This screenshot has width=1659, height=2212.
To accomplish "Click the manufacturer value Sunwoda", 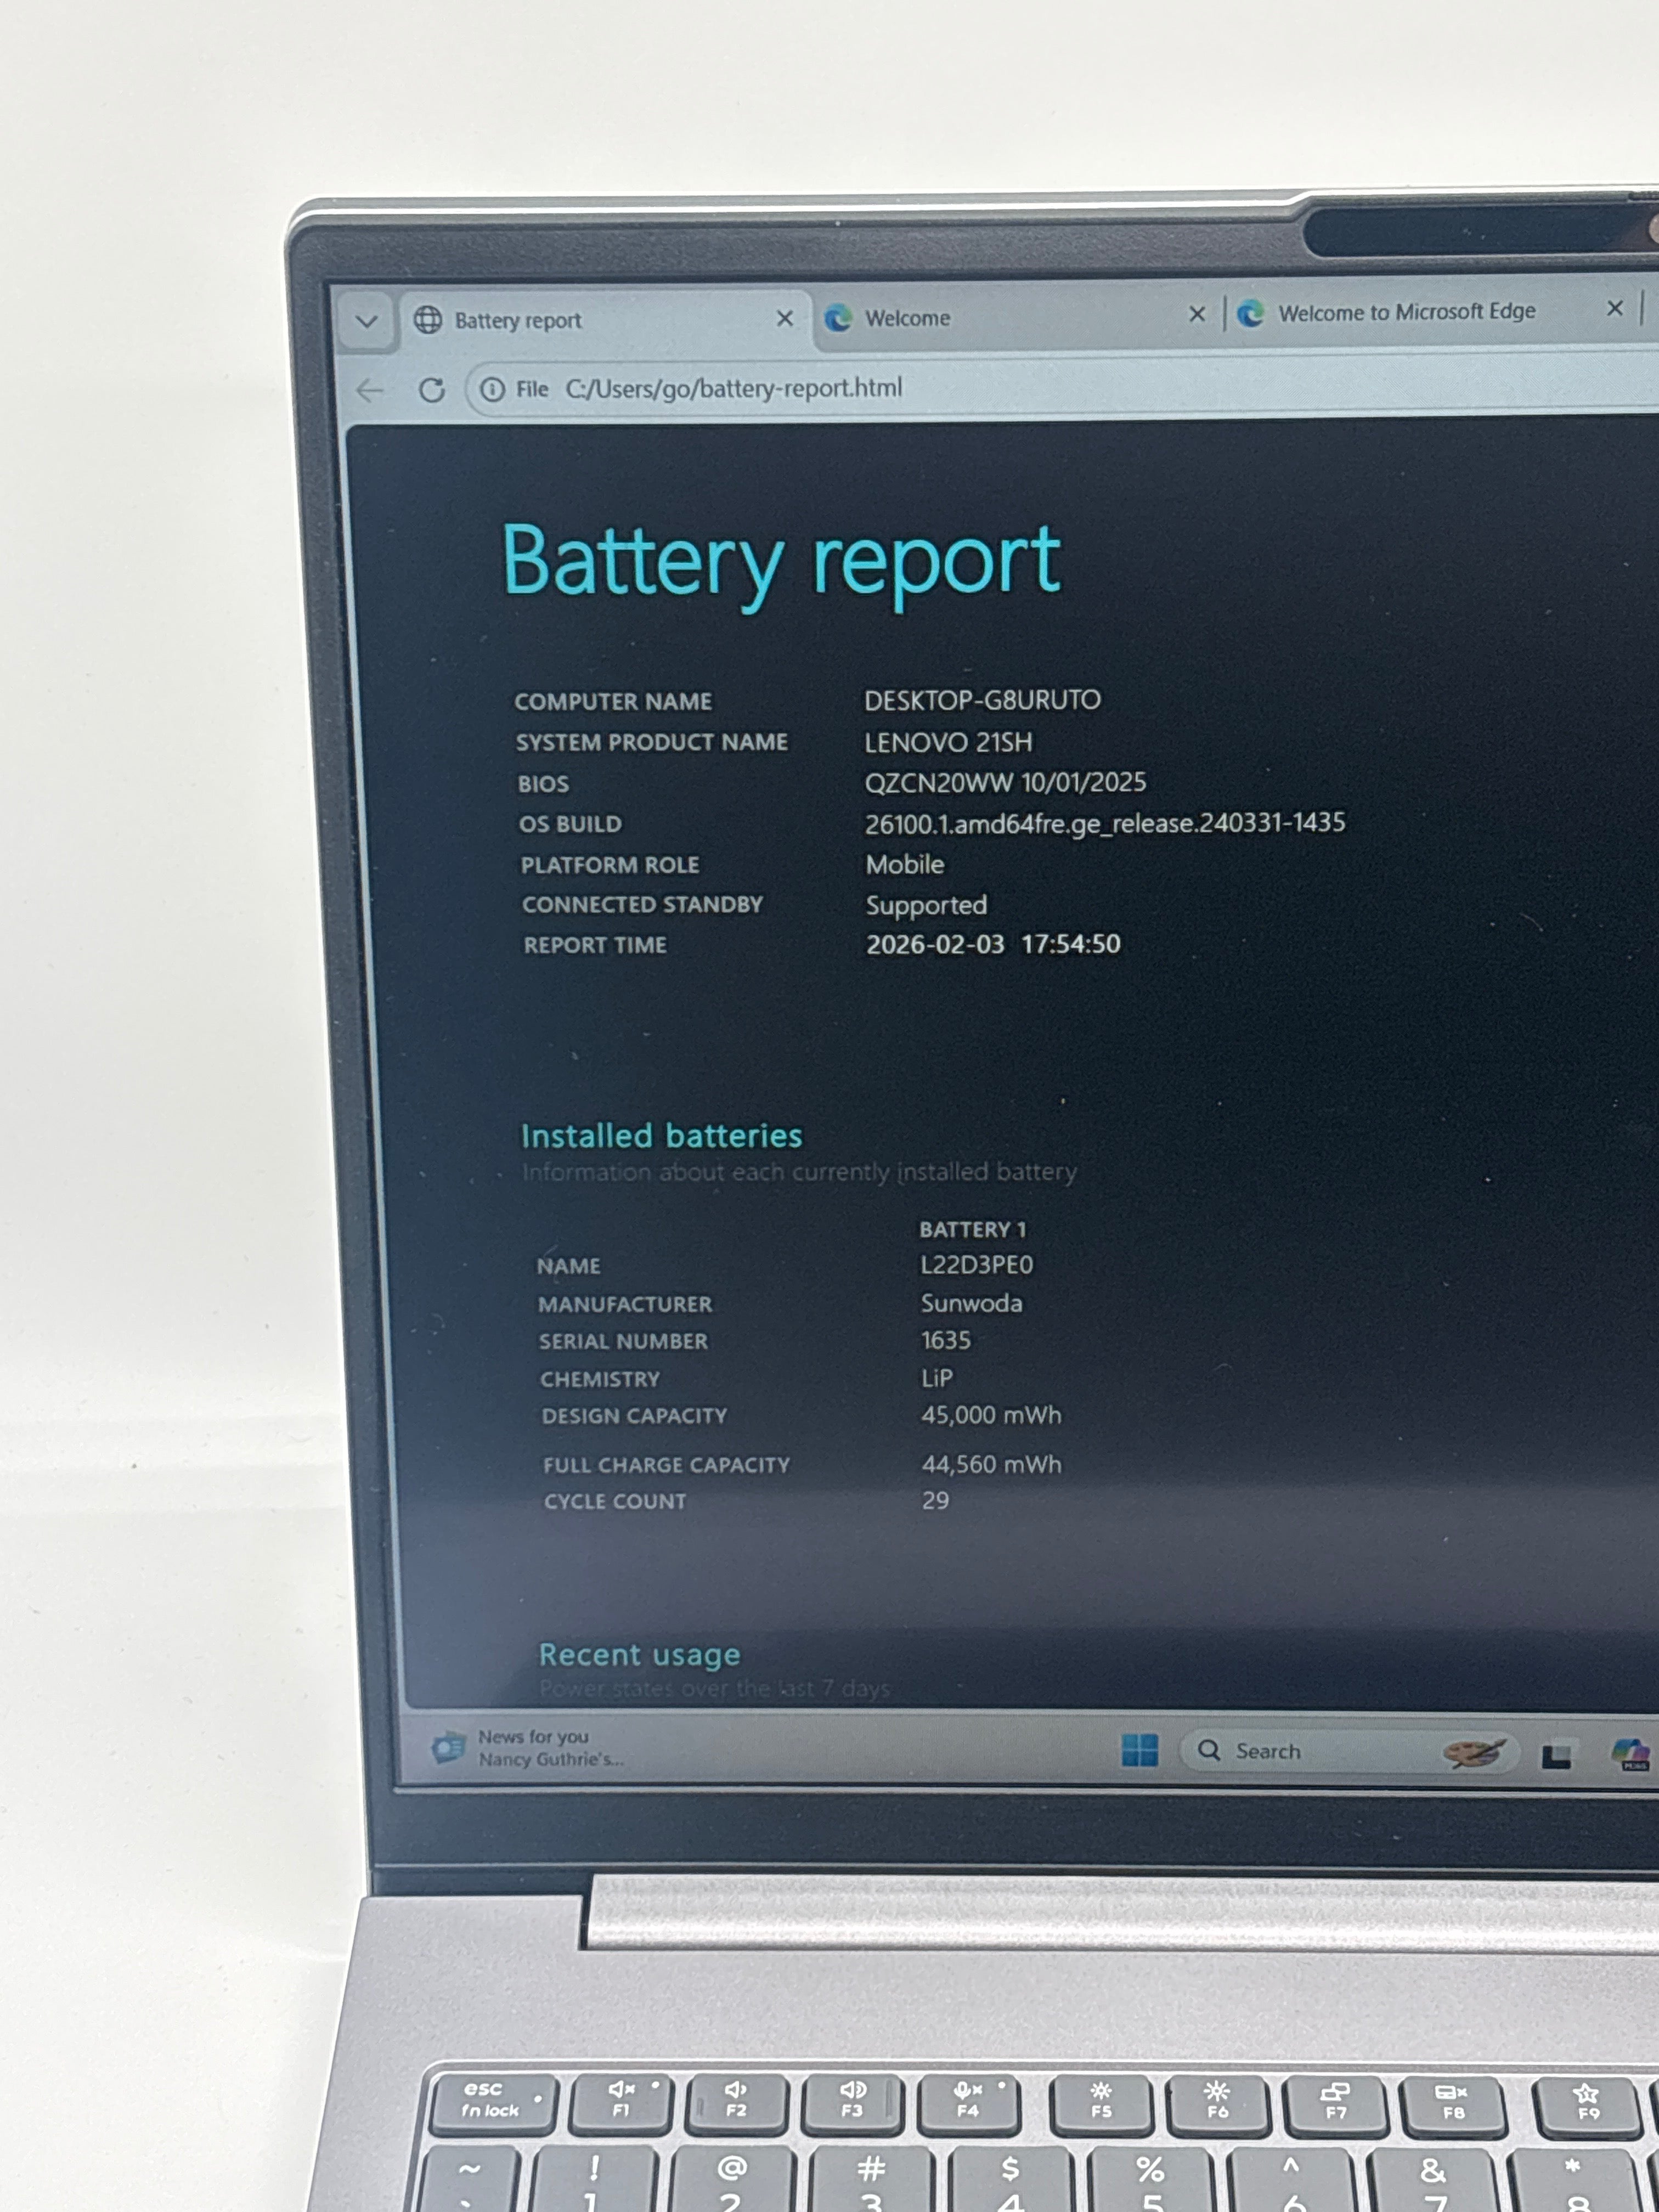I will (971, 1303).
